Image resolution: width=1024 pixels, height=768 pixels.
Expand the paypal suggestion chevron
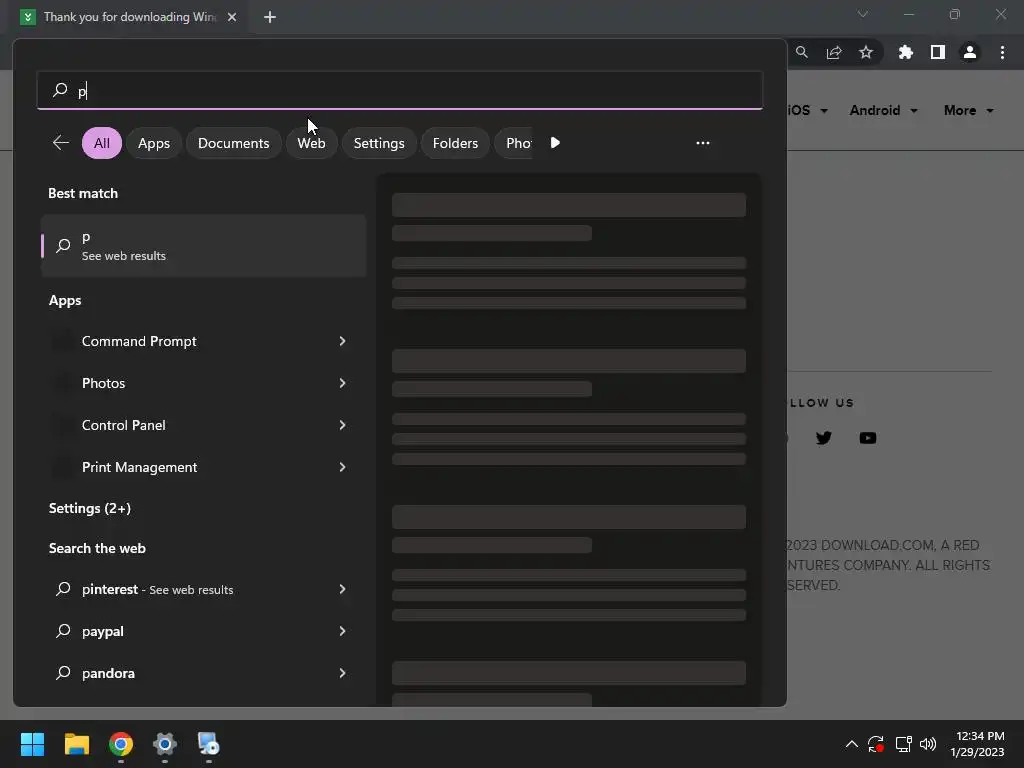pos(342,631)
